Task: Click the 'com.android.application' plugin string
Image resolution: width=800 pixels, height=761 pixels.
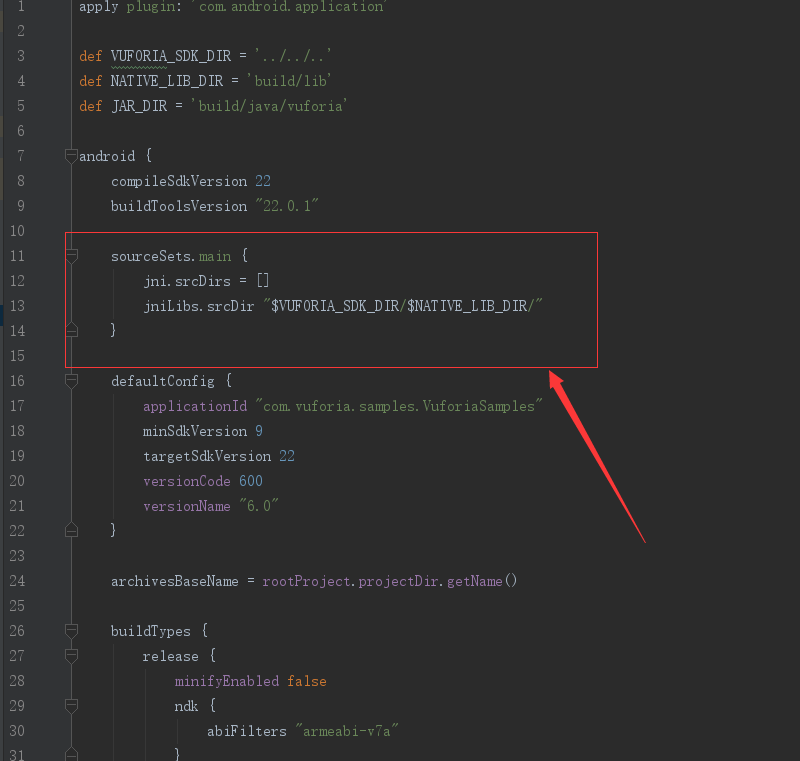Action: point(289,7)
